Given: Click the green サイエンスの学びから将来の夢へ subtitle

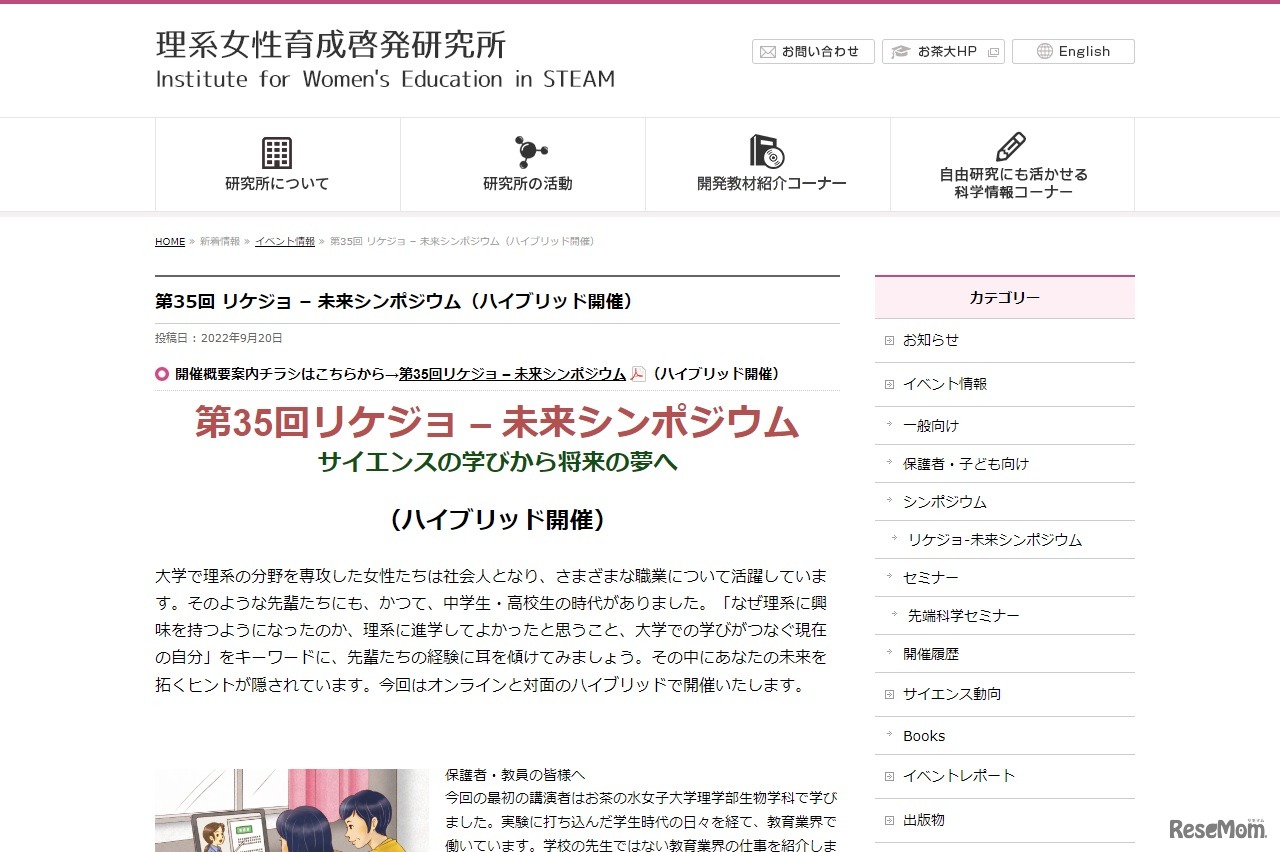Looking at the screenshot, I should coord(497,462).
